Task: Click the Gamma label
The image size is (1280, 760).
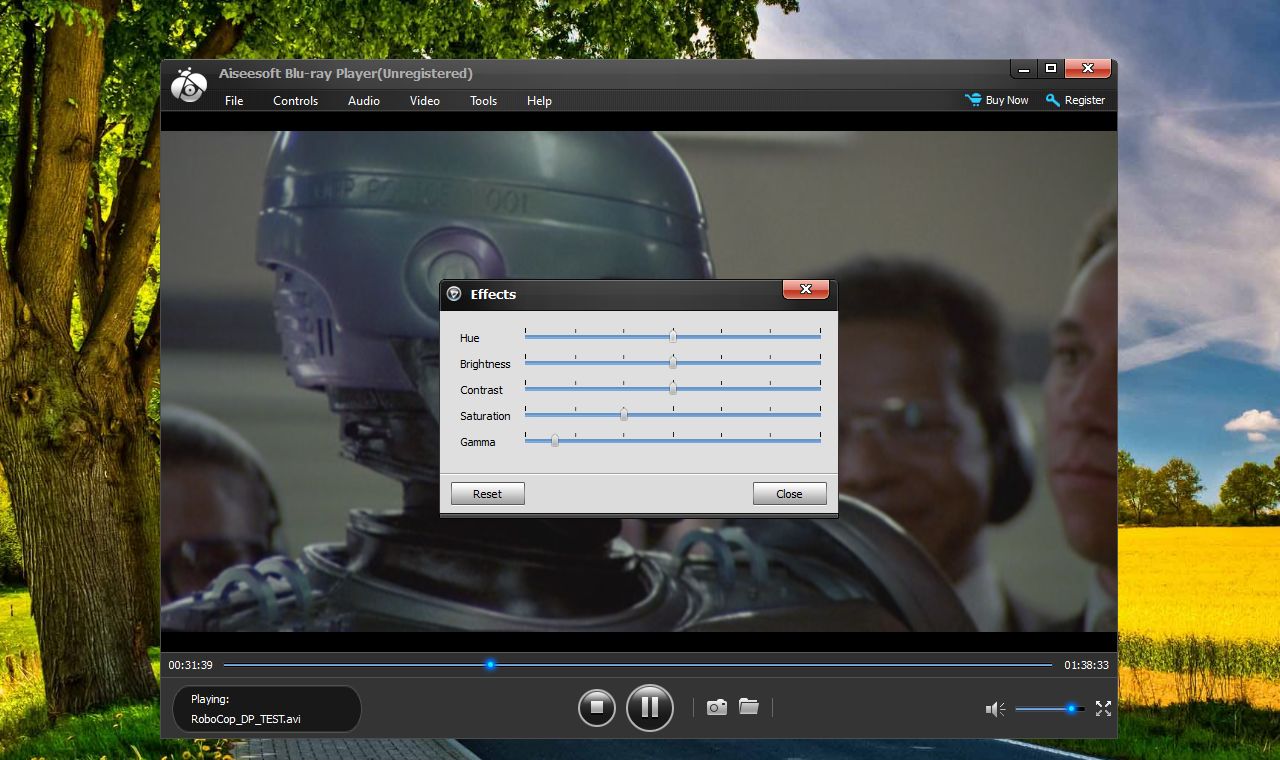Action: [477, 442]
